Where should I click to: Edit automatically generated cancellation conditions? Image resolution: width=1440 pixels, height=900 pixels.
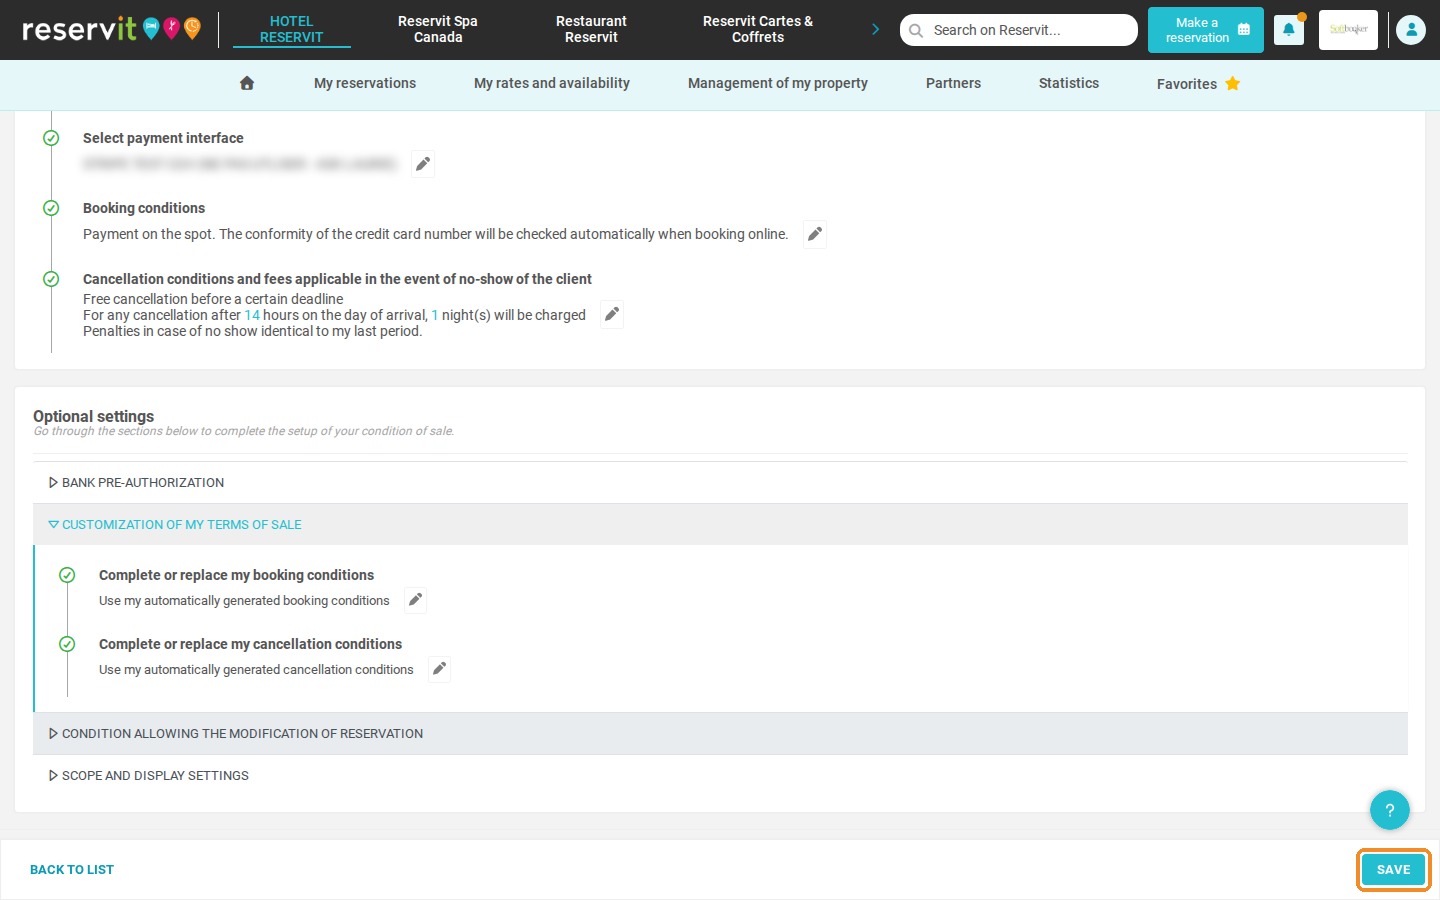(x=439, y=669)
